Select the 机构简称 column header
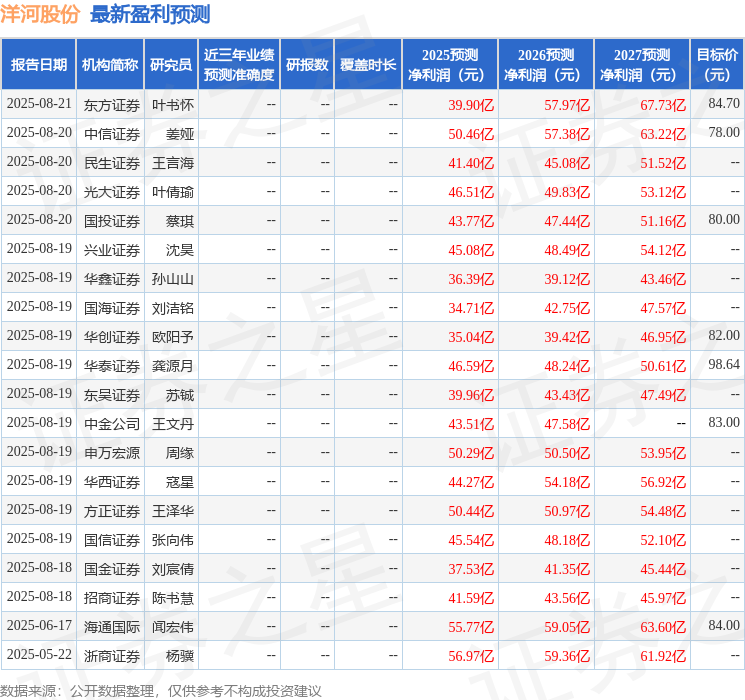 coord(110,65)
